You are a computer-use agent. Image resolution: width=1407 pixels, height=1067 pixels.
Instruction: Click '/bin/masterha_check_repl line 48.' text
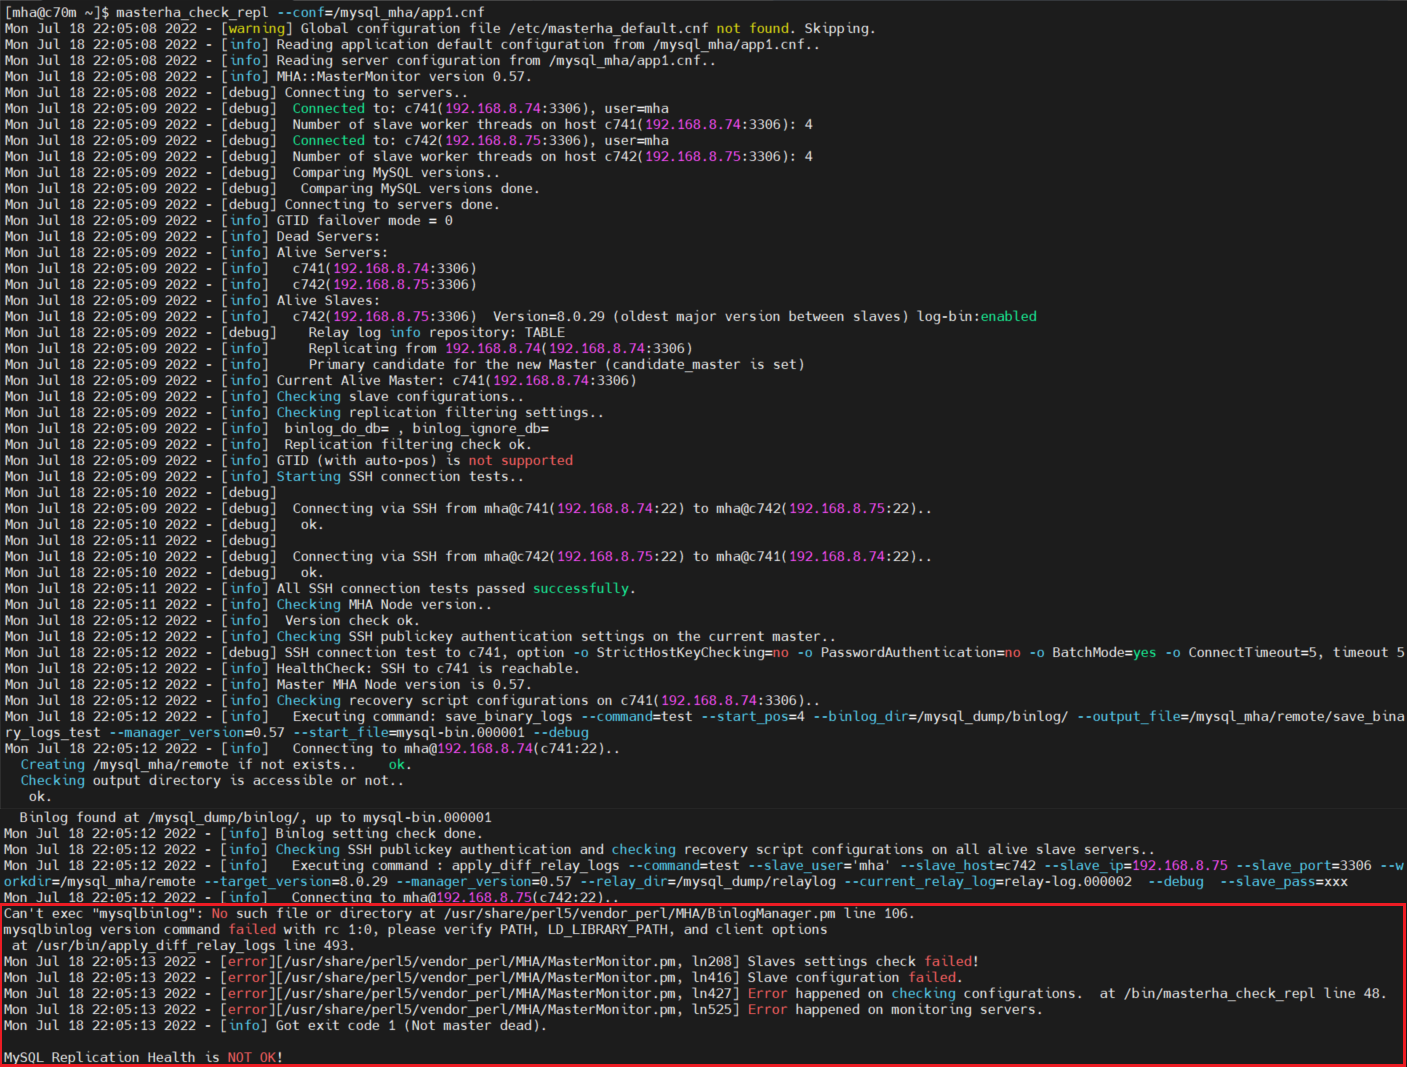pyautogui.click(x=1255, y=993)
